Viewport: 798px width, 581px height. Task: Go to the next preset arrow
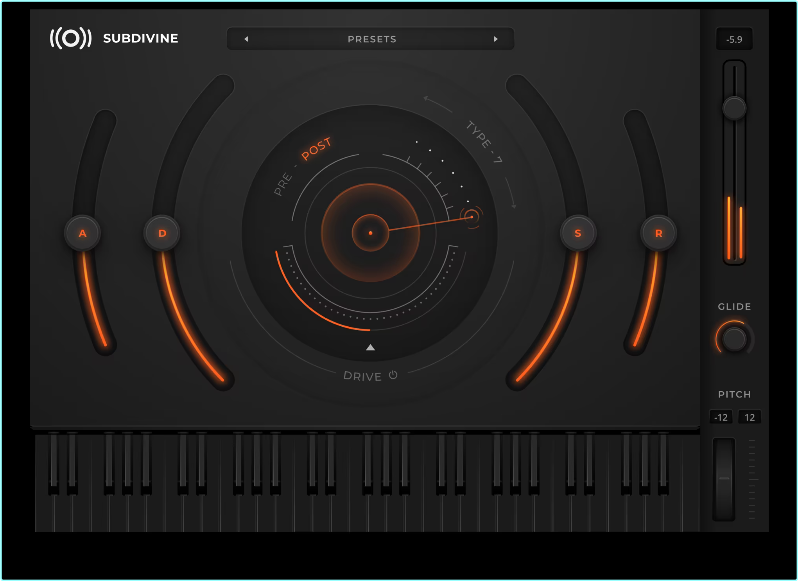coord(495,39)
